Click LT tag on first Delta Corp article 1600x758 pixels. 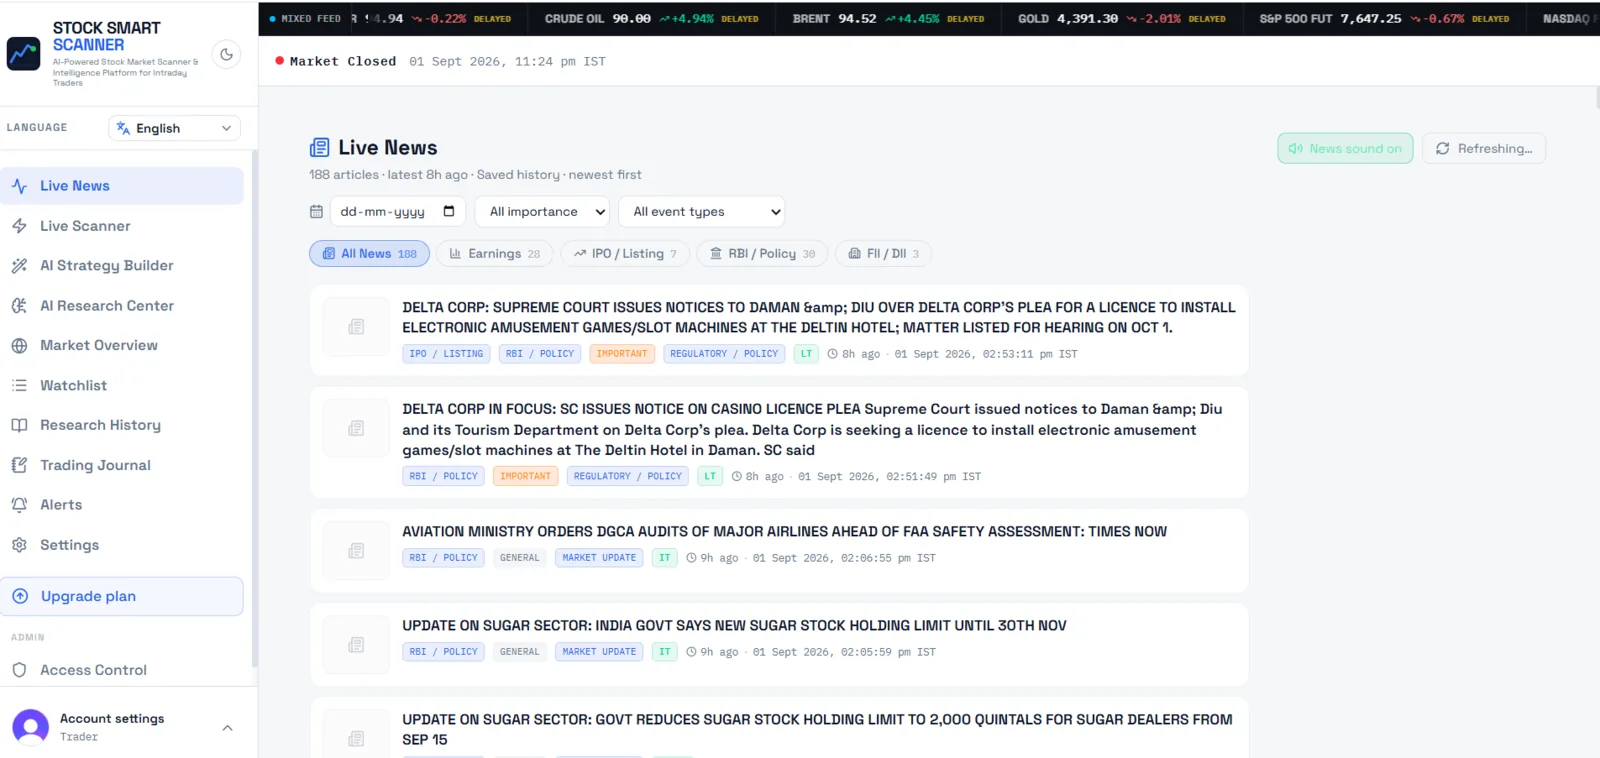tap(806, 354)
